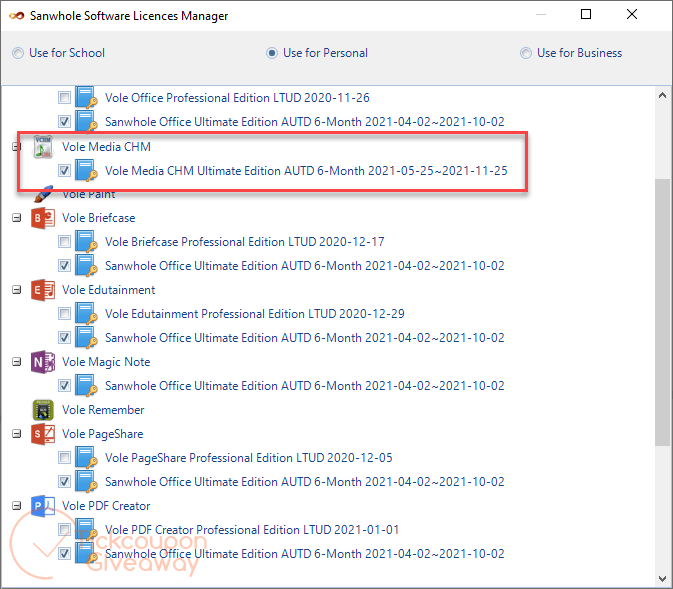Click the Vole PageShare app icon
This screenshot has width=673, height=589.
coord(43,434)
